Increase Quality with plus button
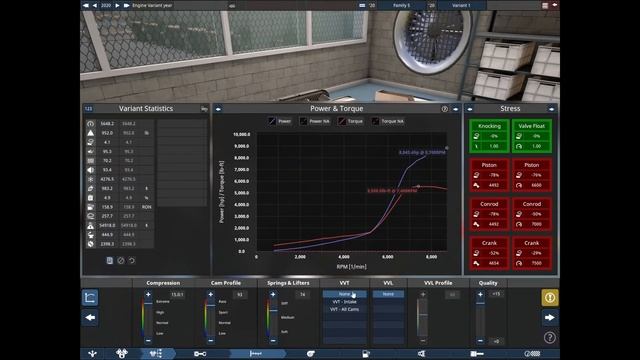Viewport: 640px width, 360px height. [x=480, y=294]
